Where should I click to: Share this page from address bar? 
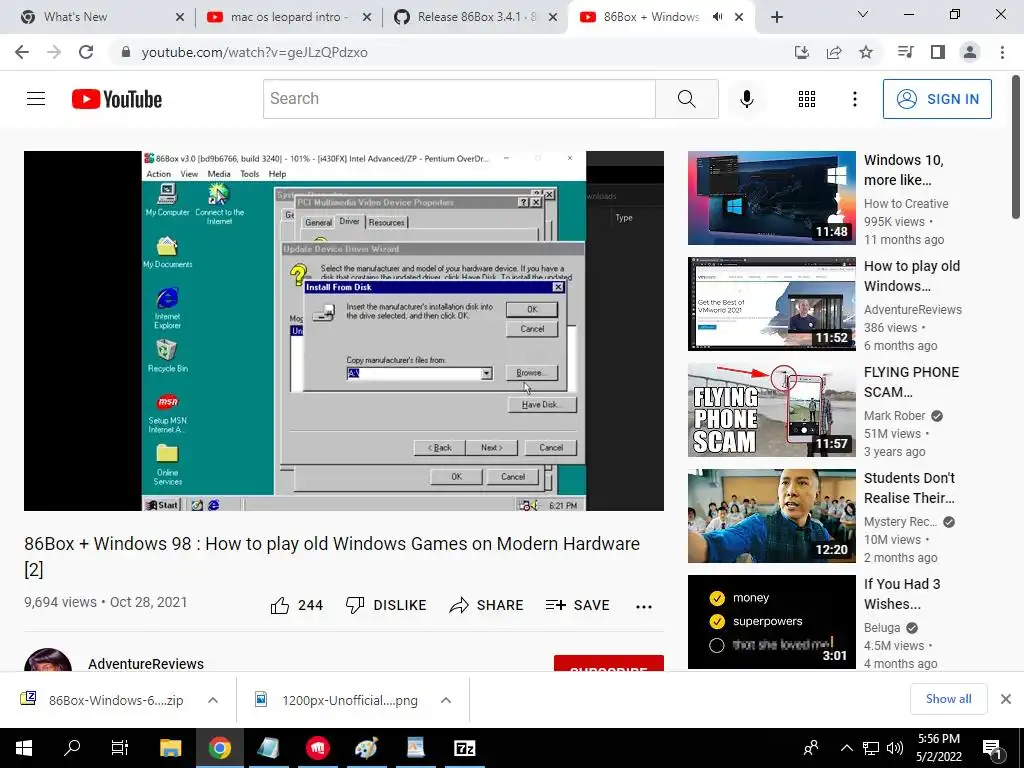(834, 52)
